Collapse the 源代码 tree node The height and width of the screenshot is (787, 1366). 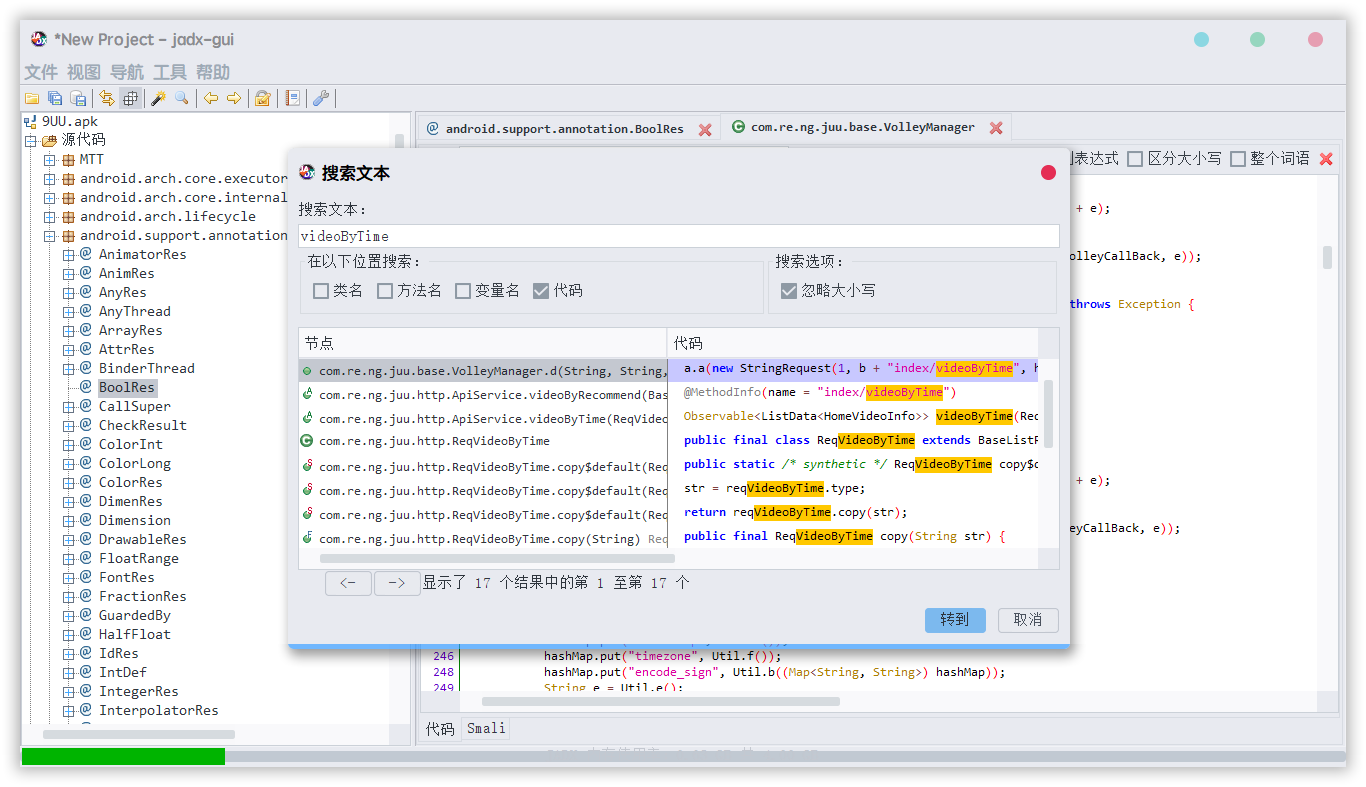pos(31,141)
